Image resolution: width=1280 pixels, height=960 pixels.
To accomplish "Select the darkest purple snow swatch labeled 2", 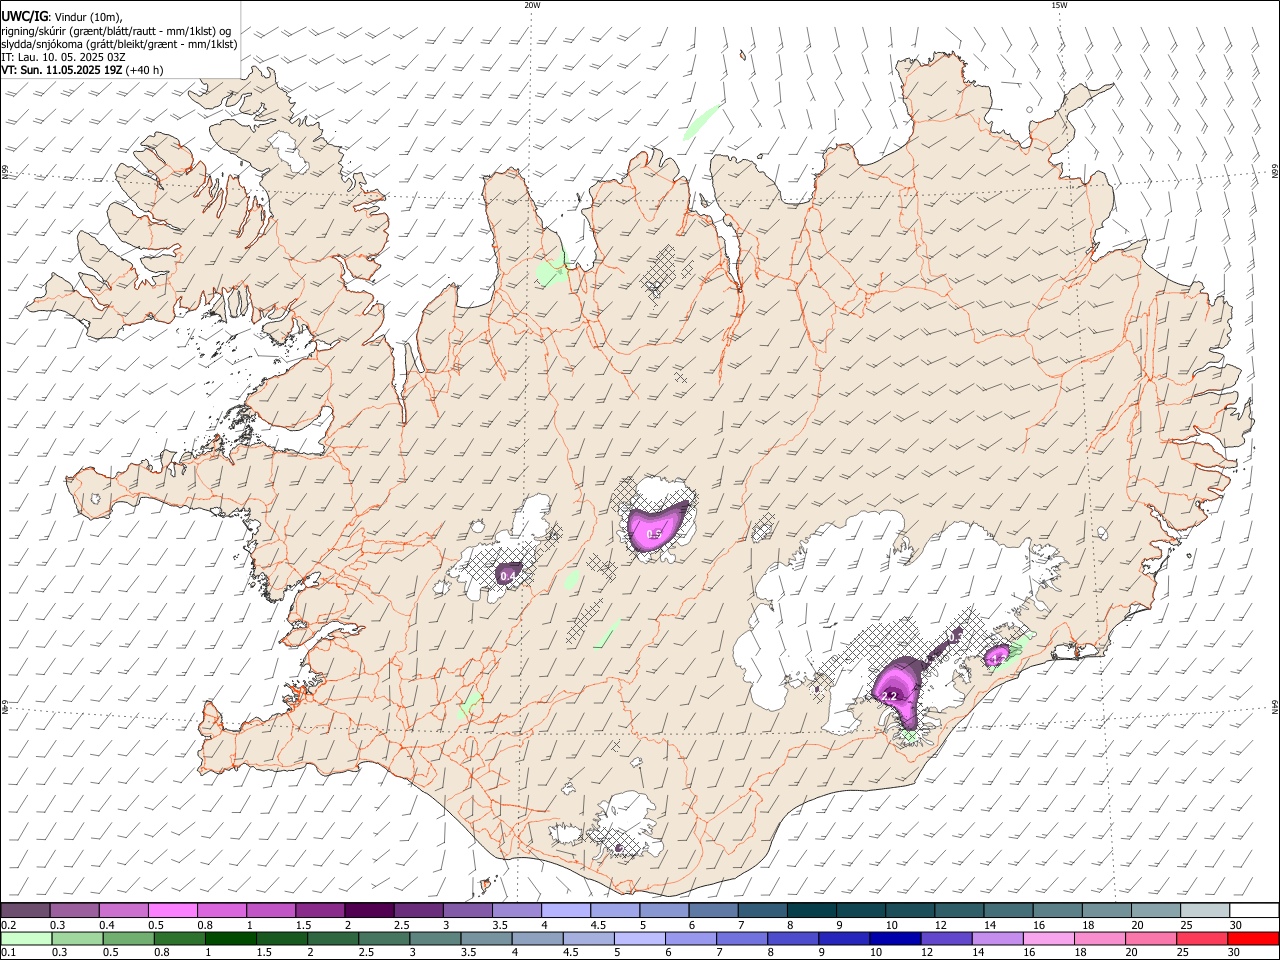I will tap(369, 910).
